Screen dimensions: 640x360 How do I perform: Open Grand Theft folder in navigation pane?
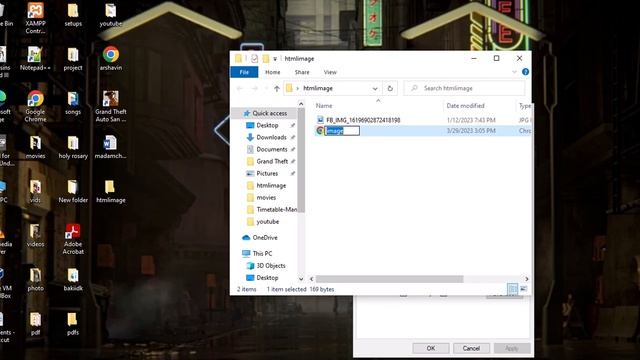point(272,161)
